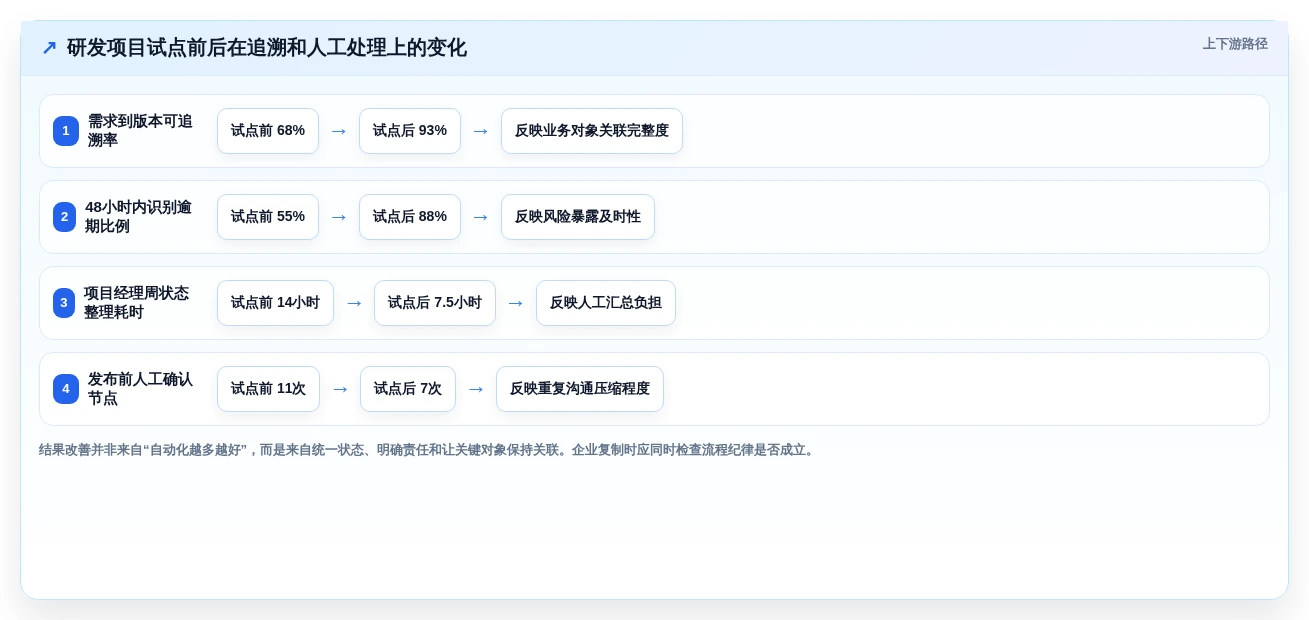
Task: Click the arrow after 试点后 88%
Action: click(x=481, y=217)
